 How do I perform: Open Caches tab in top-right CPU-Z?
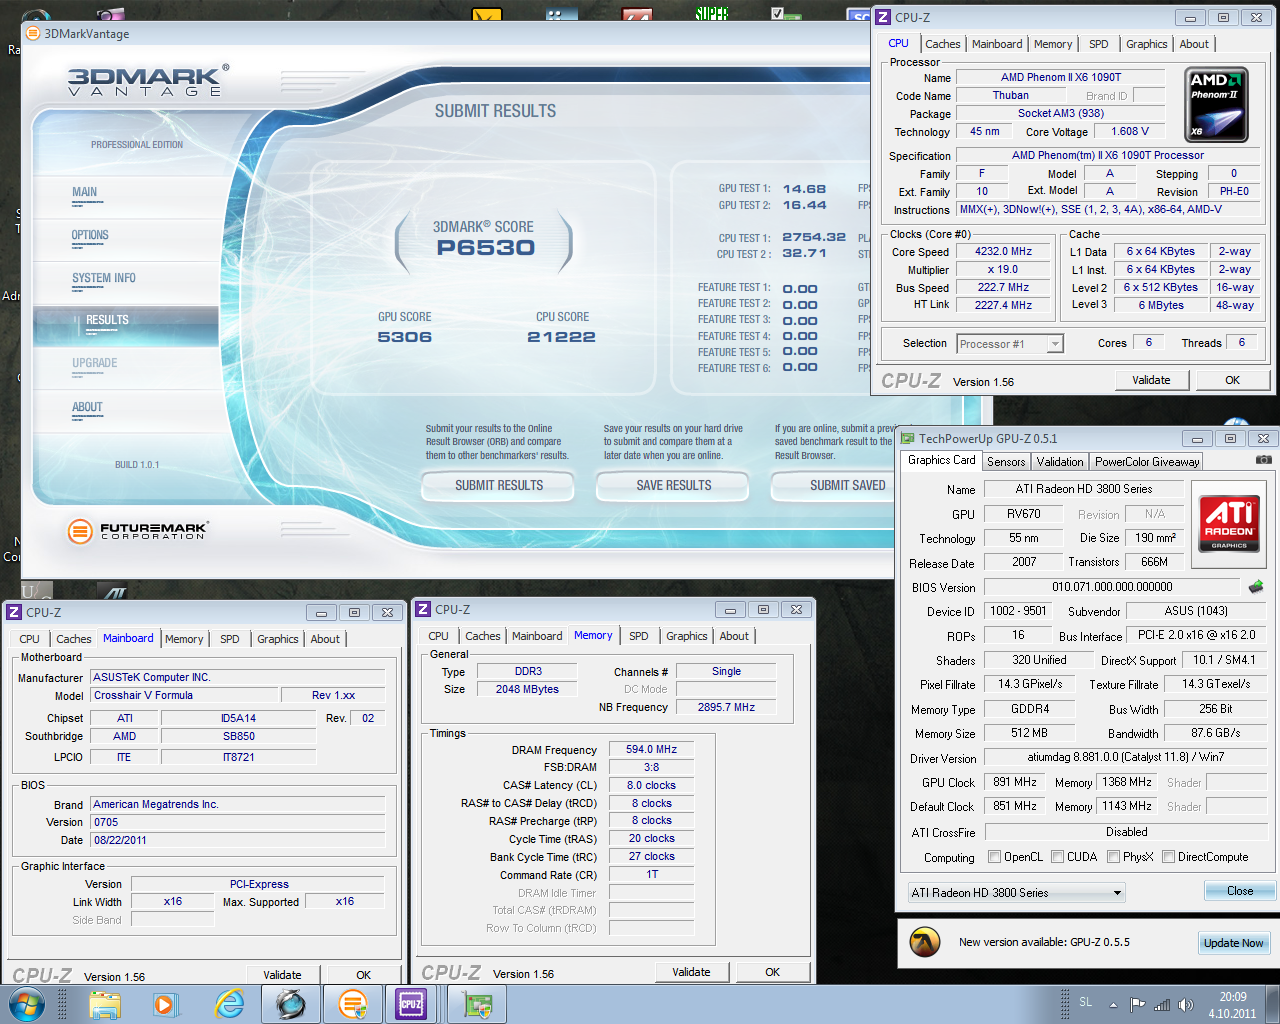(x=942, y=44)
